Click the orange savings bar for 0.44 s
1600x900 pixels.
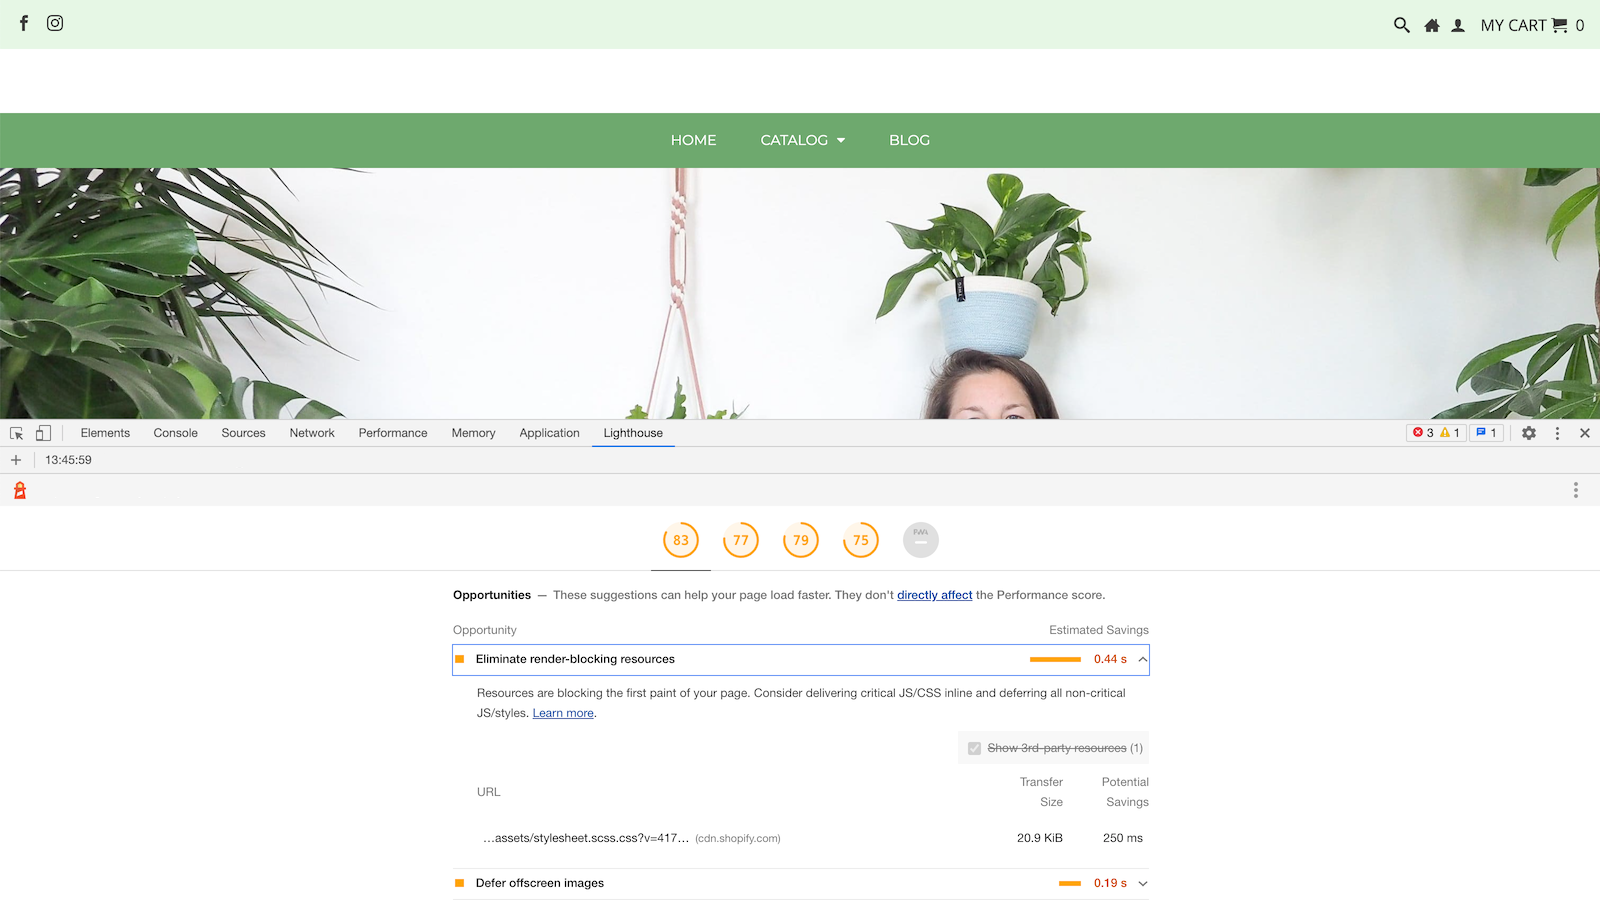(x=1056, y=659)
